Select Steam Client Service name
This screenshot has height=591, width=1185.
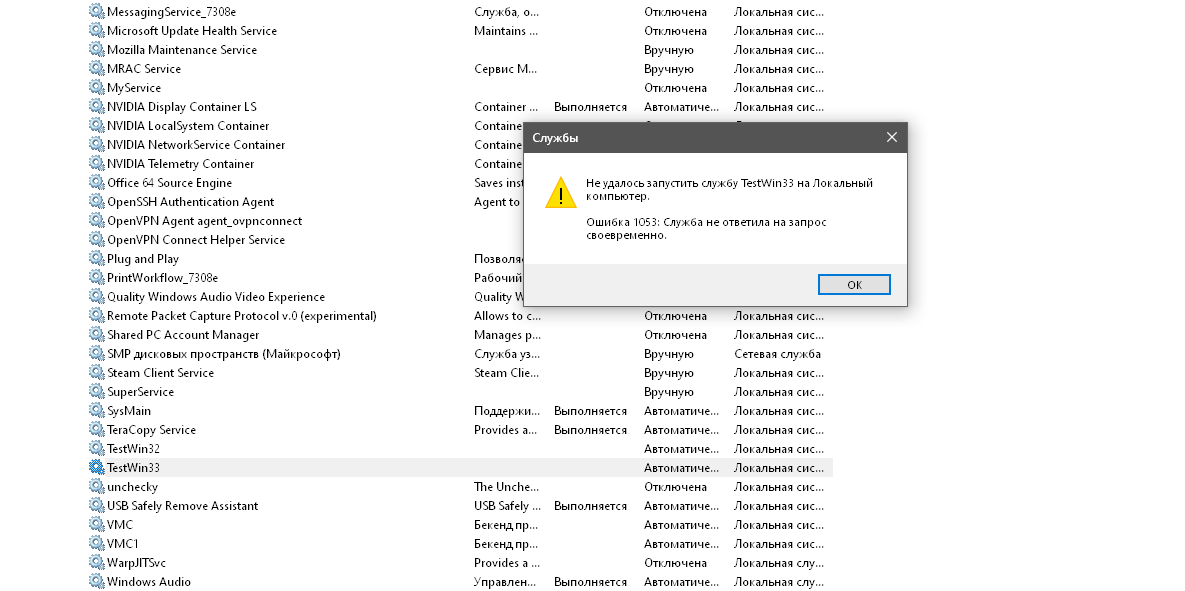160,373
